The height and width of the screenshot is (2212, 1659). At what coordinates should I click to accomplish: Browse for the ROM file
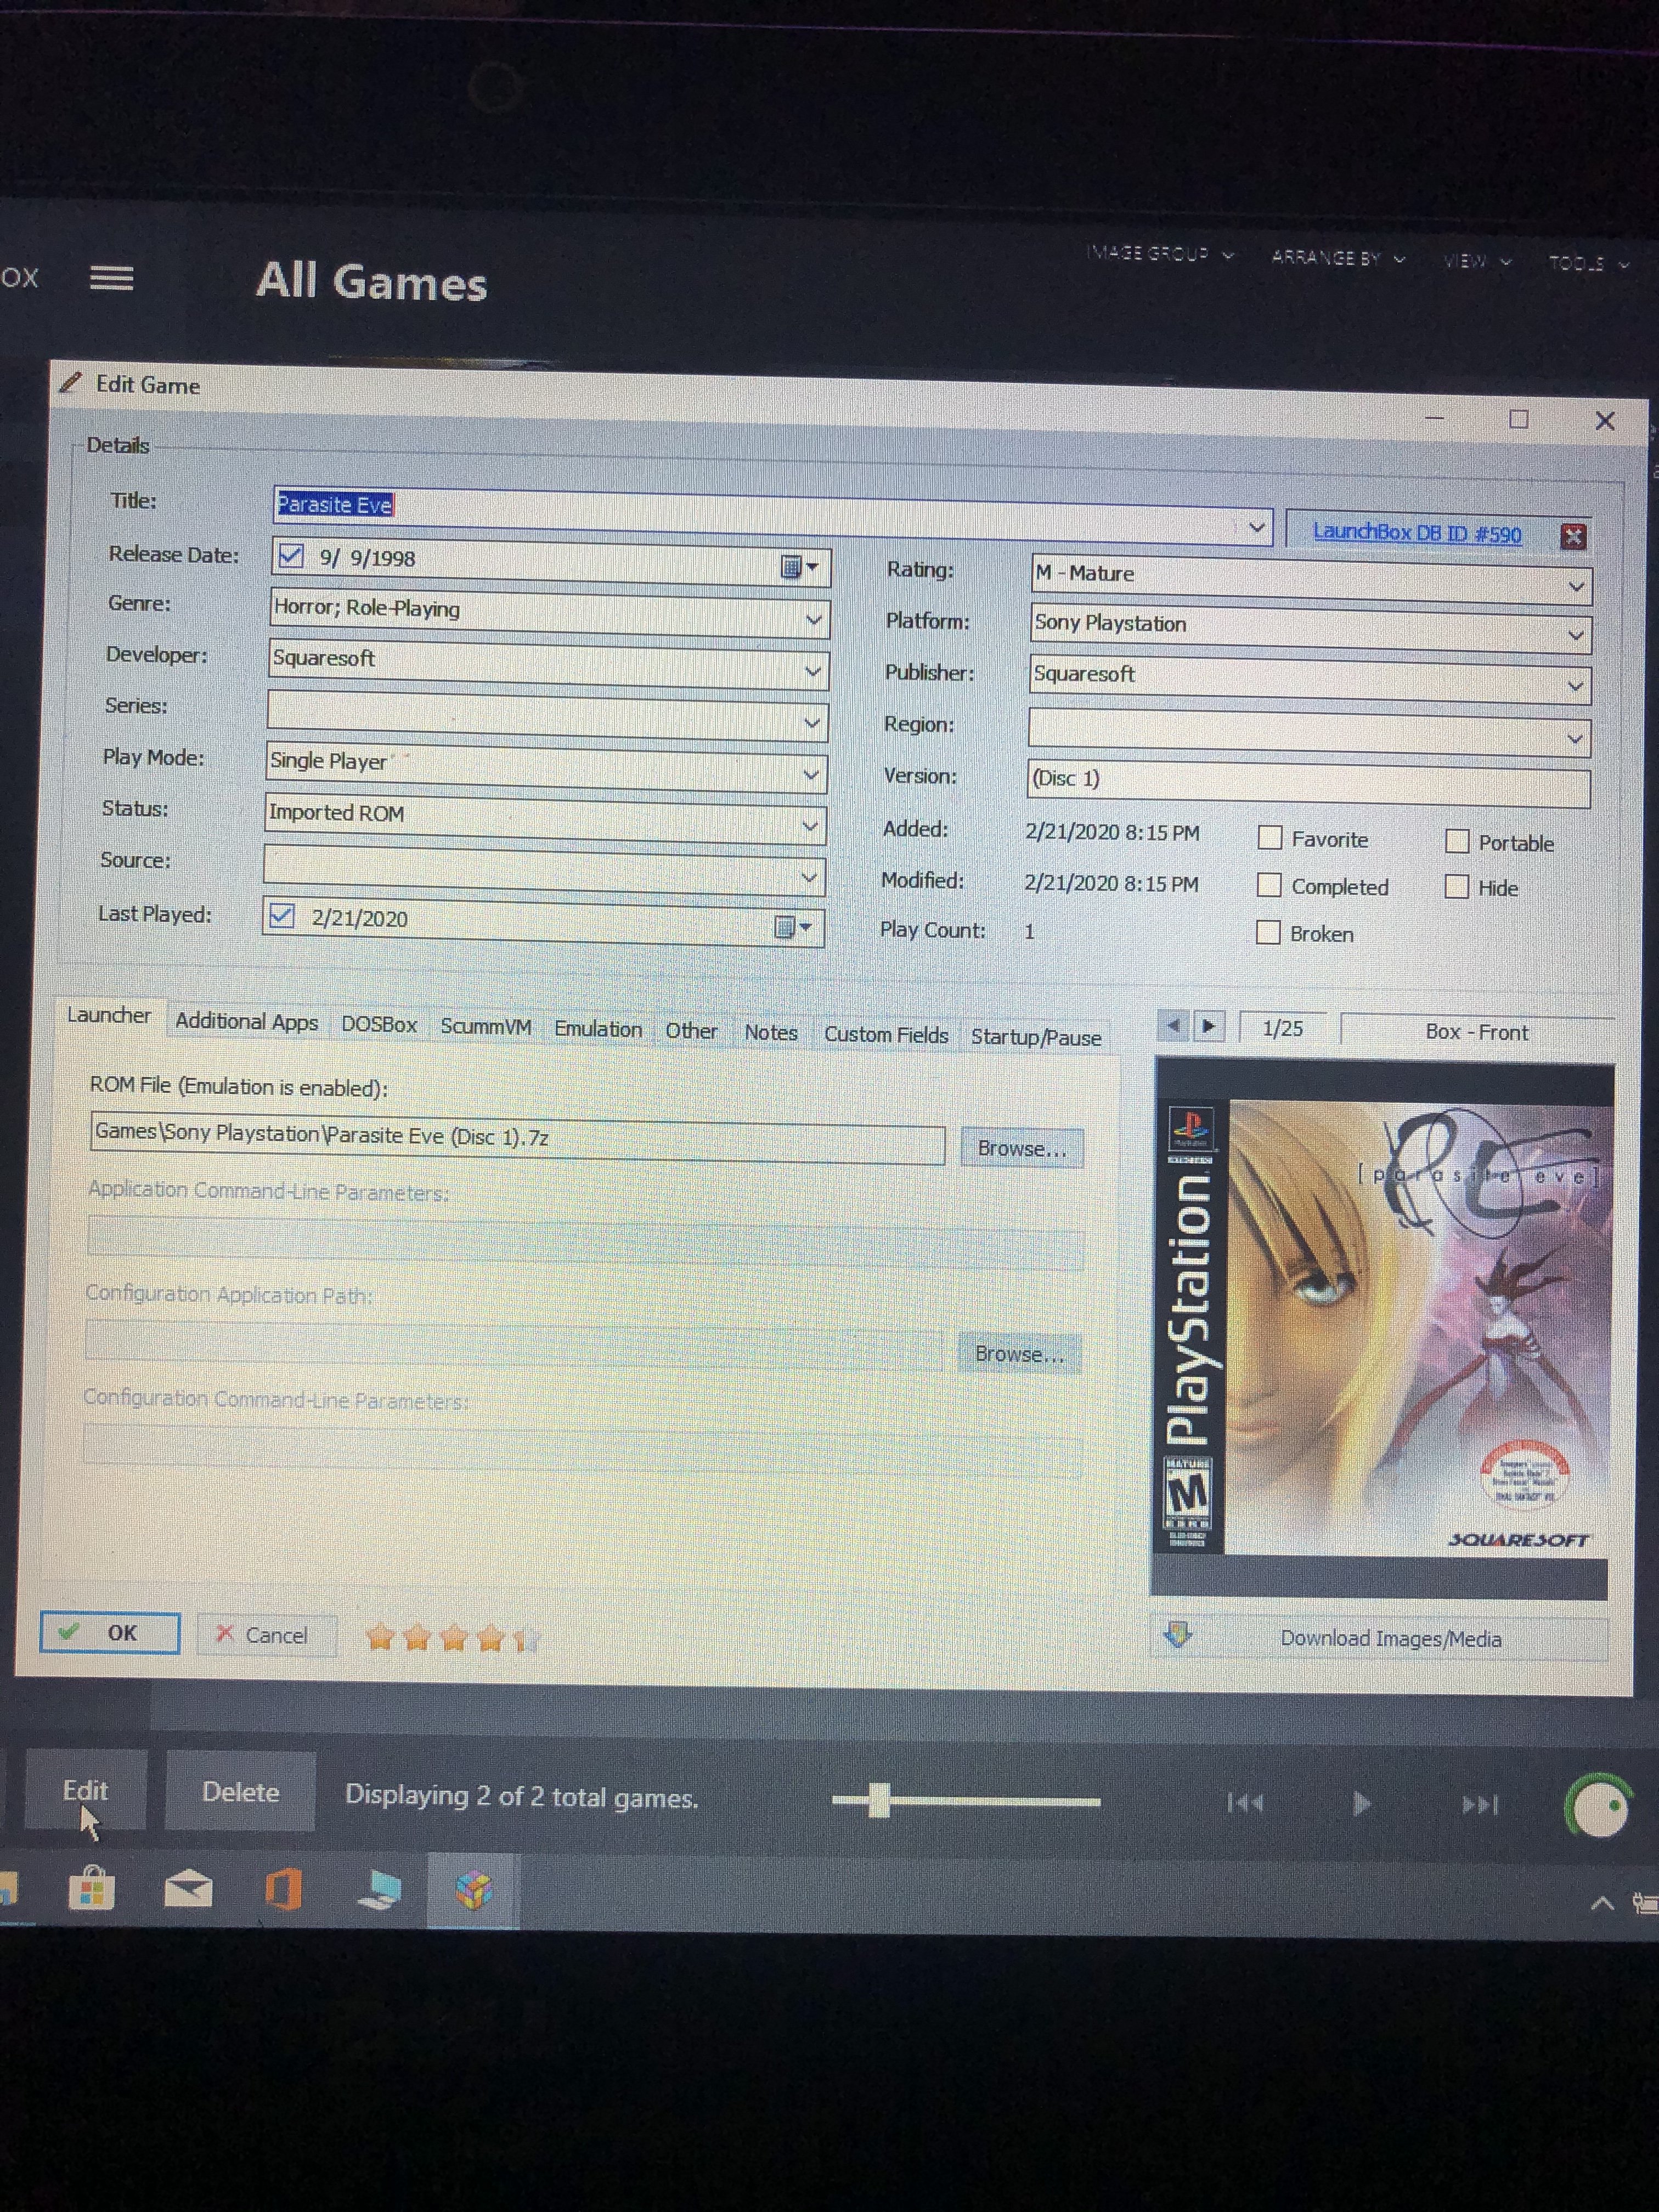pyautogui.click(x=1021, y=1148)
